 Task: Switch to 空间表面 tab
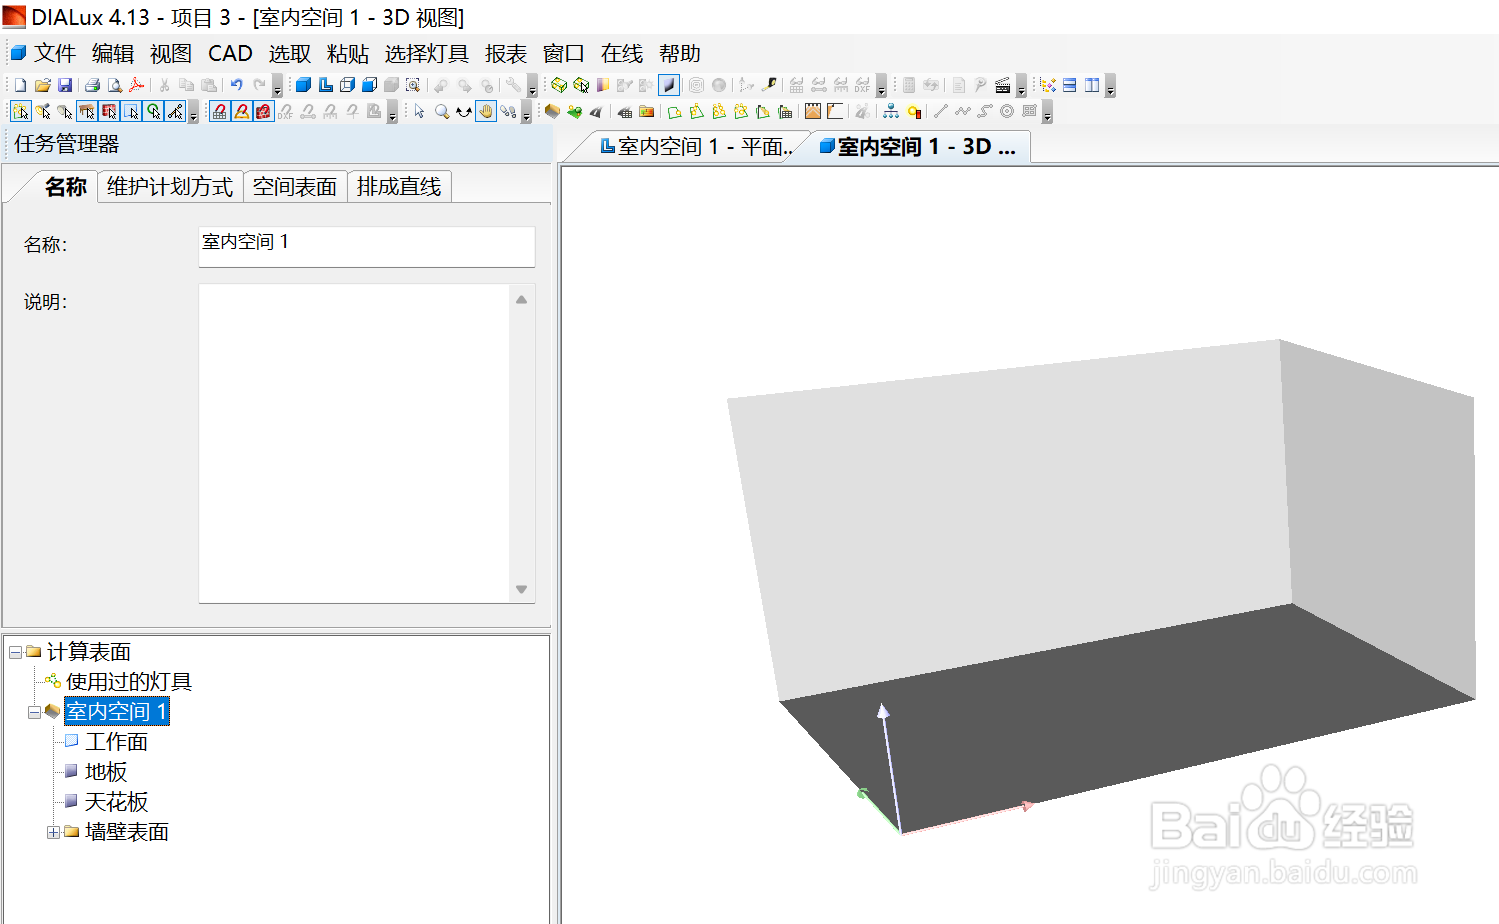pos(295,187)
